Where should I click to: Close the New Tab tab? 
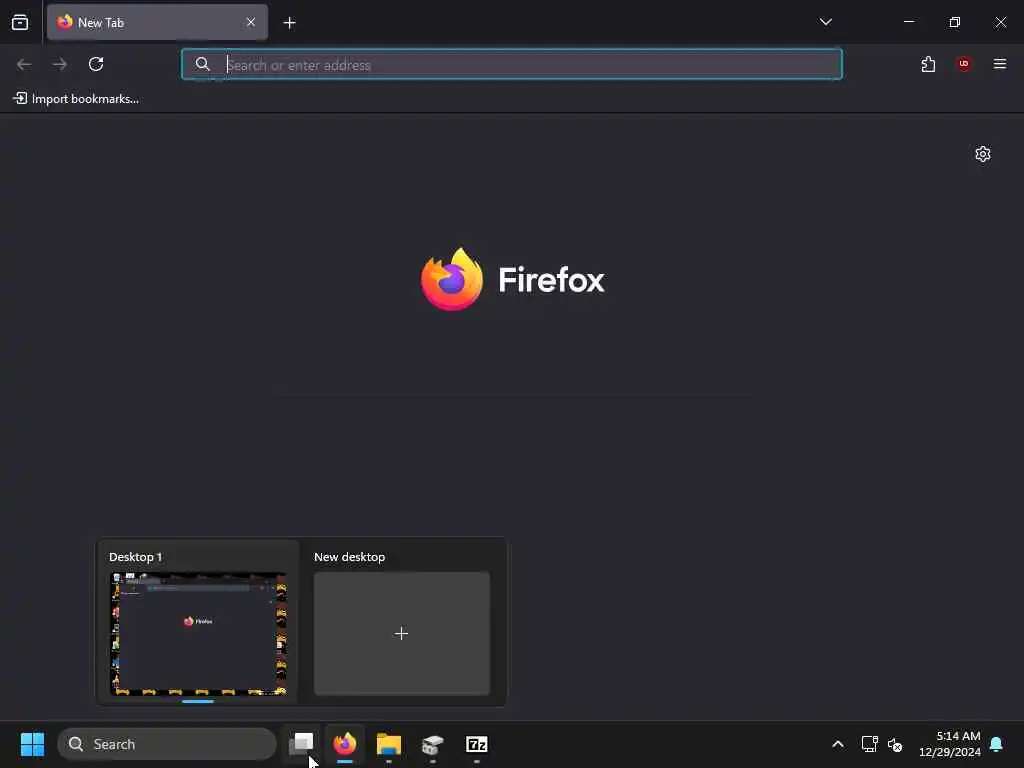tap(251, 22)
